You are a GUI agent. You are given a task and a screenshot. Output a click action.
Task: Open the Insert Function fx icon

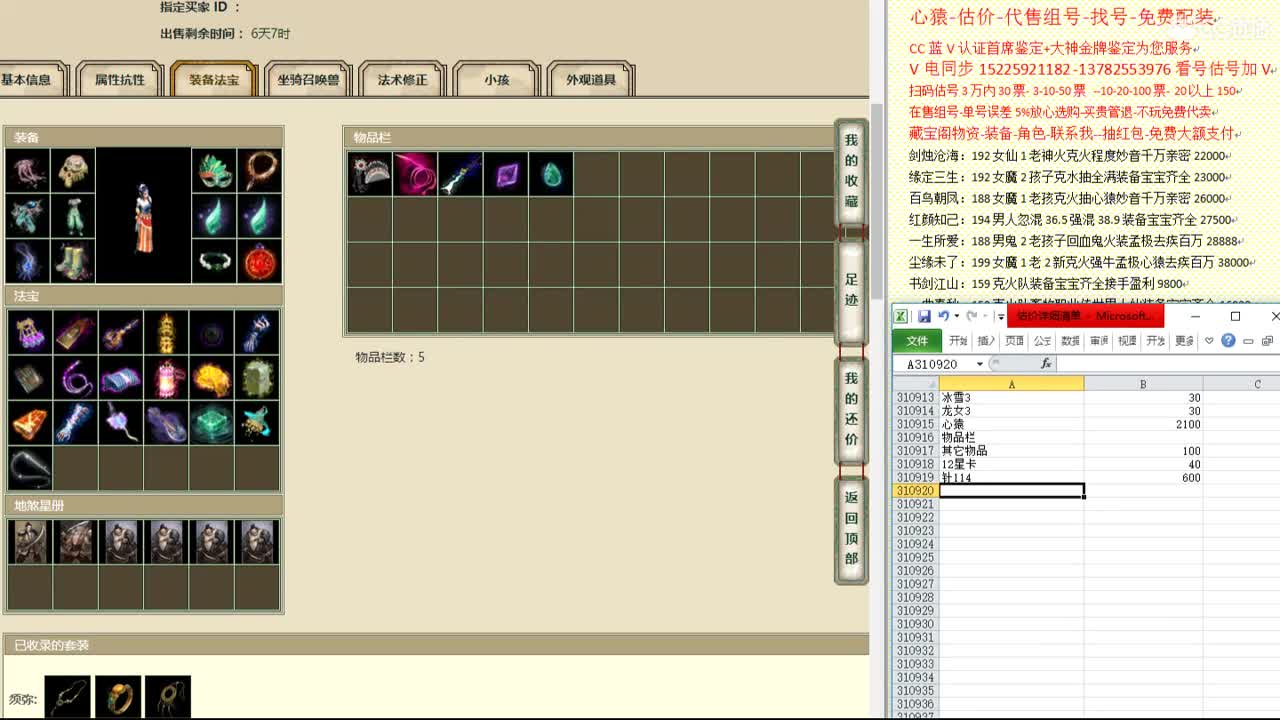1046,363
